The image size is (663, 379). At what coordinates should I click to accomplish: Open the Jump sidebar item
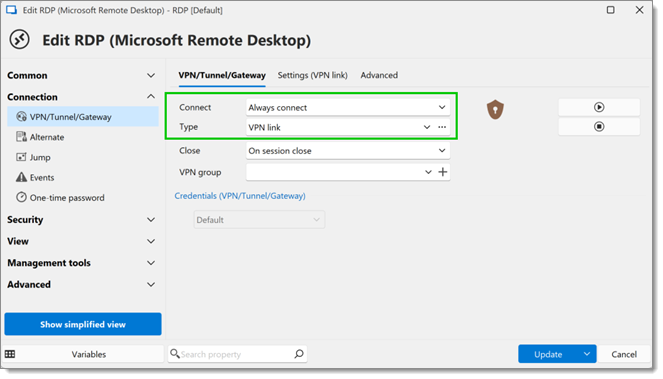tap(83, 157)
